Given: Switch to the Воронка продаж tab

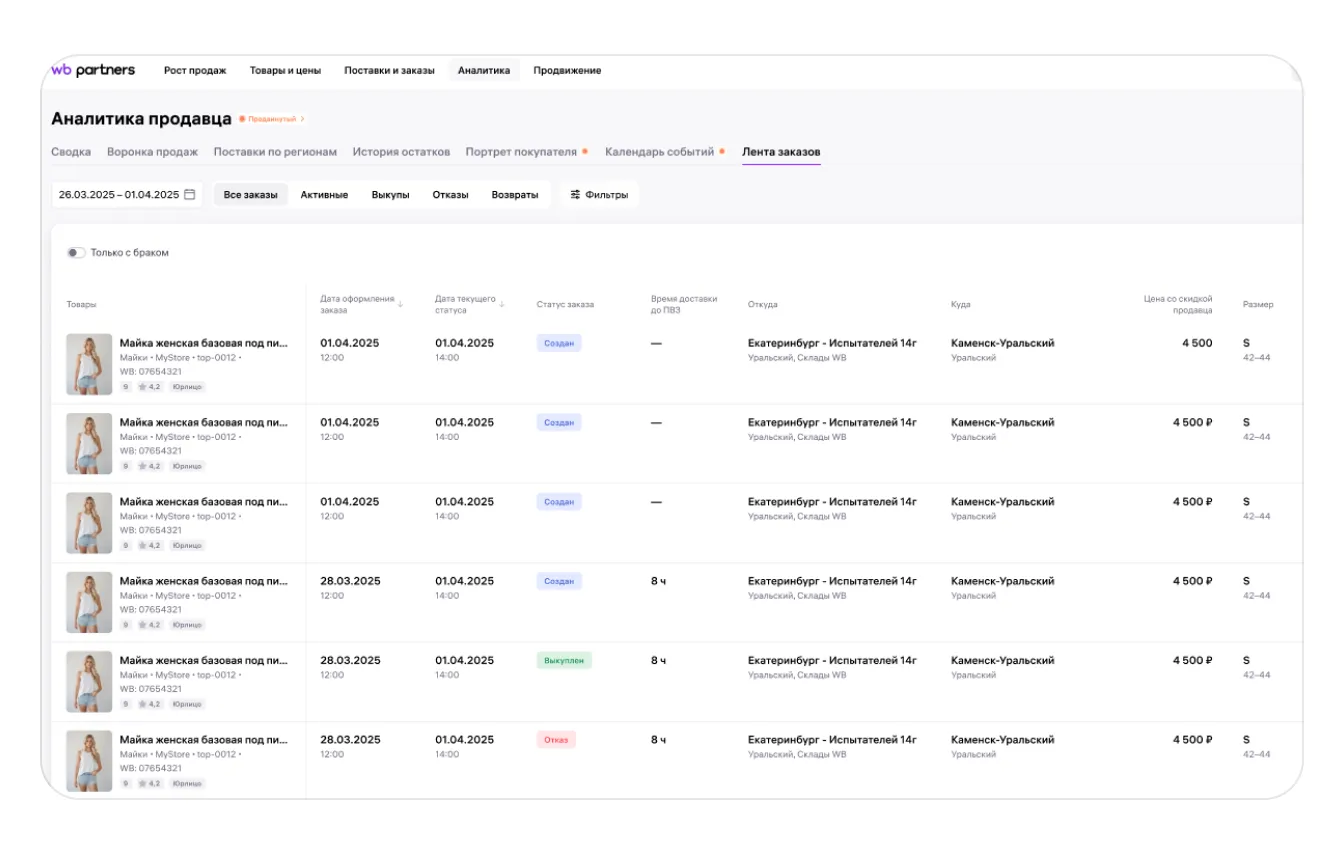Looking at the screenshot, I should pos(152,152).
